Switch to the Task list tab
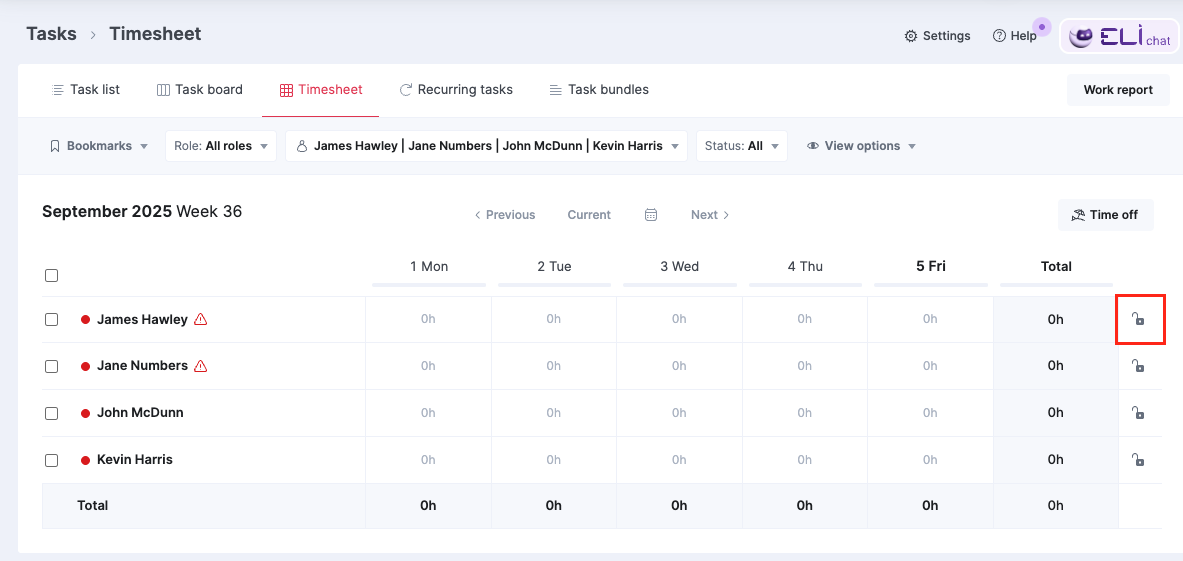 tap(85, 90)
